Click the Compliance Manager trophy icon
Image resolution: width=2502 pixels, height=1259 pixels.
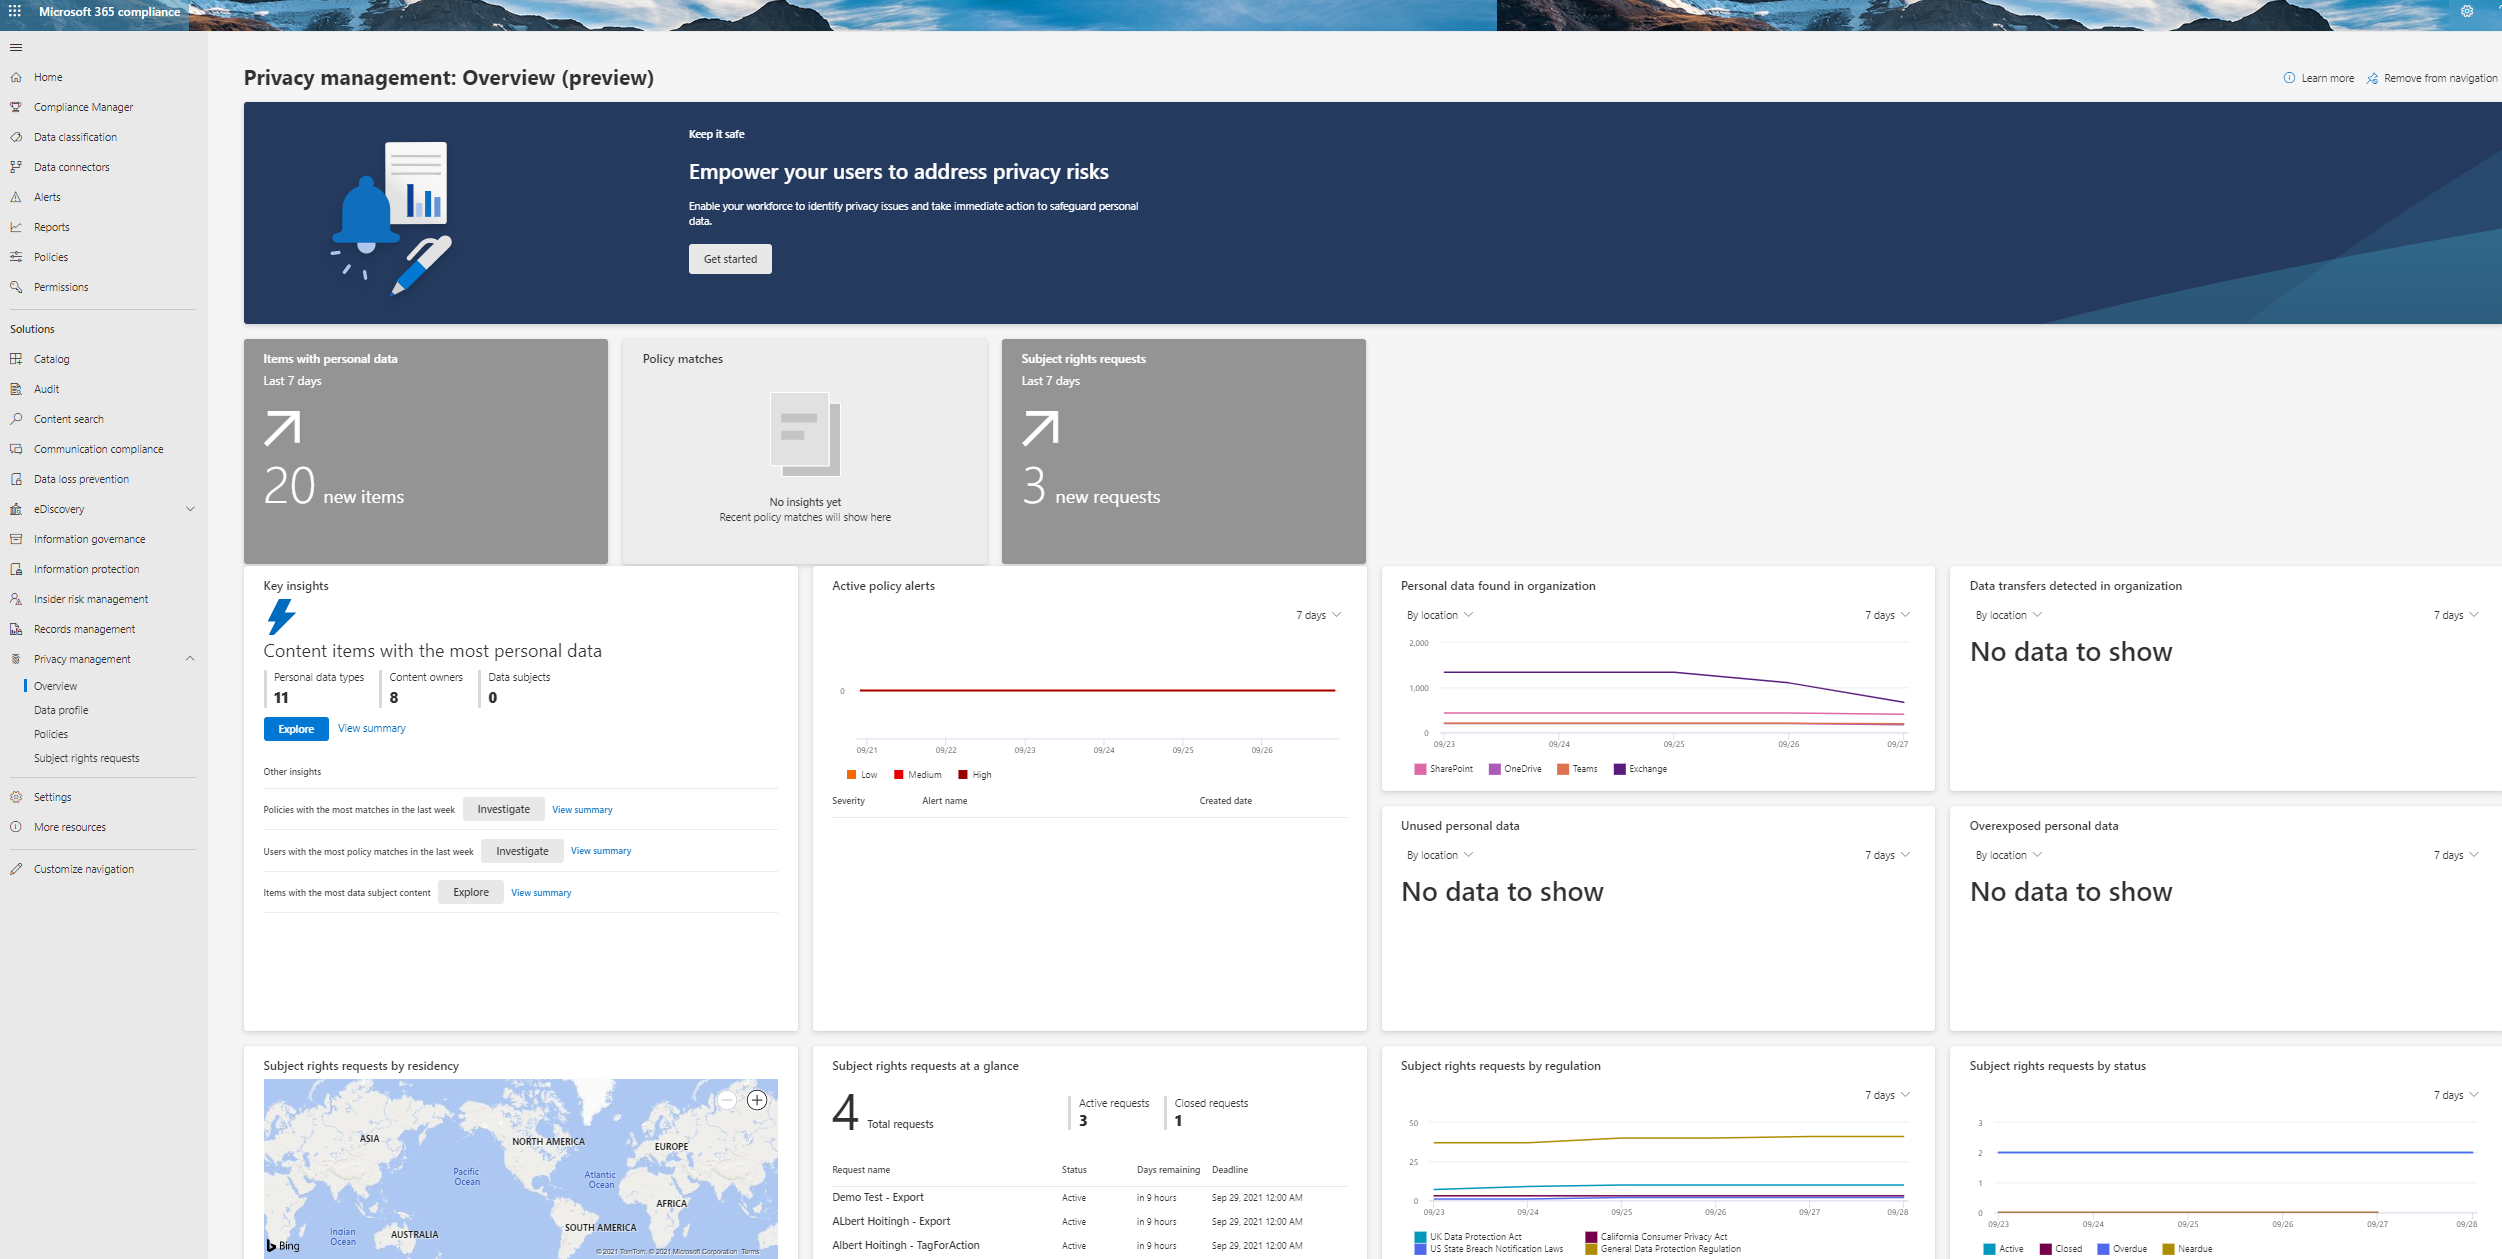coord(16,107)
